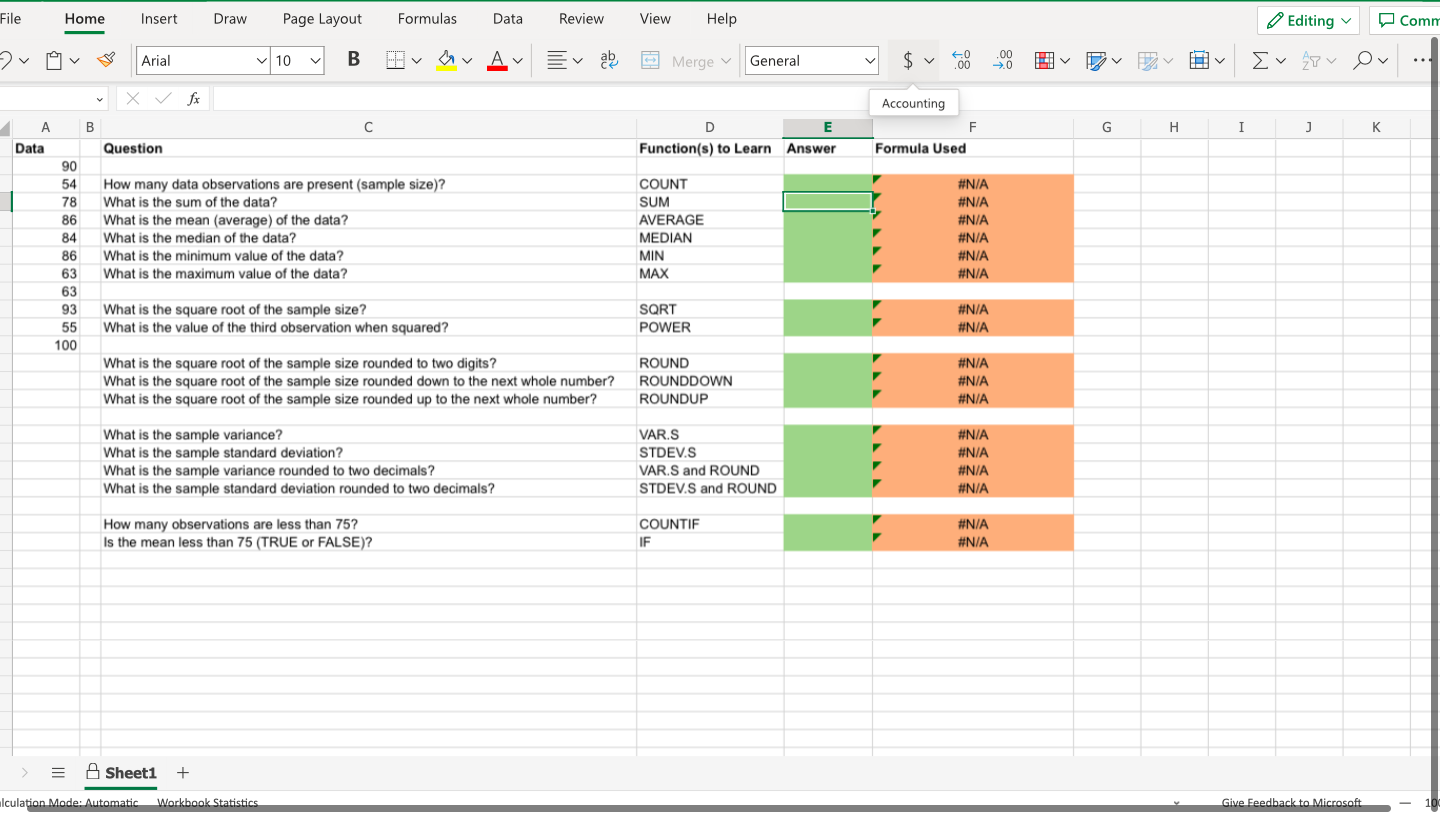The width and height of the screenshot is (1440, 814).
Task: Select the AutoSum sigma icon
Action: [1262, 60]
